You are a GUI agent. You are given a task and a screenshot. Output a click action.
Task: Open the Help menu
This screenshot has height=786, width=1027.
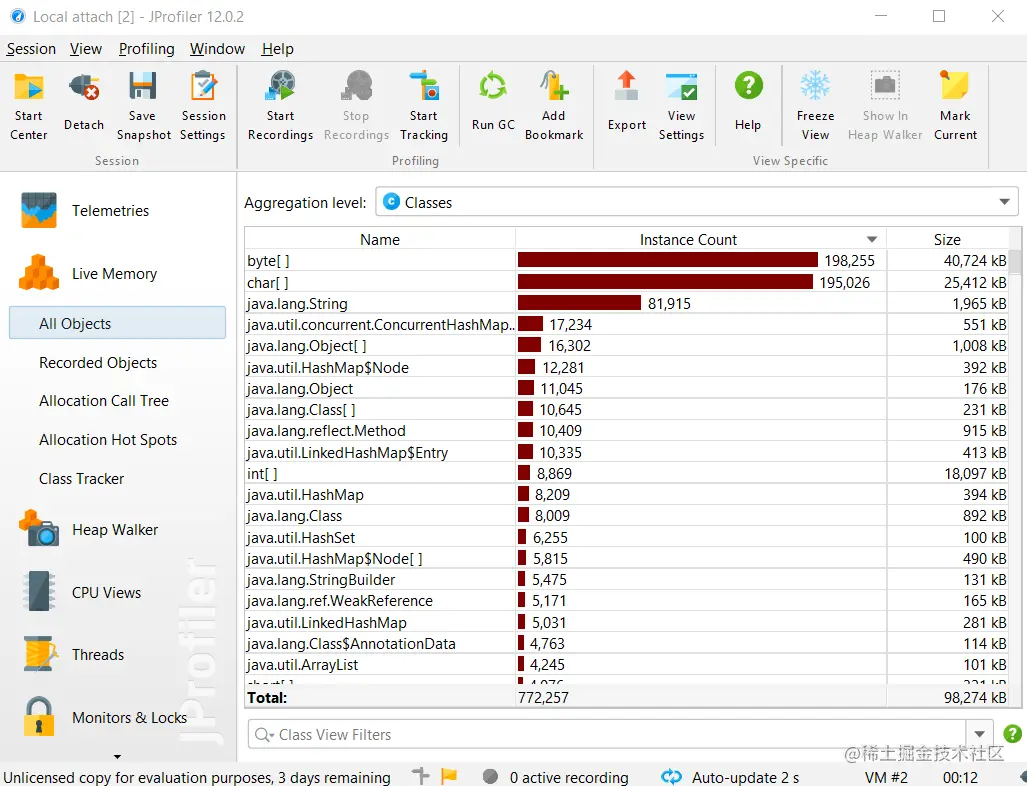[278, 48]
